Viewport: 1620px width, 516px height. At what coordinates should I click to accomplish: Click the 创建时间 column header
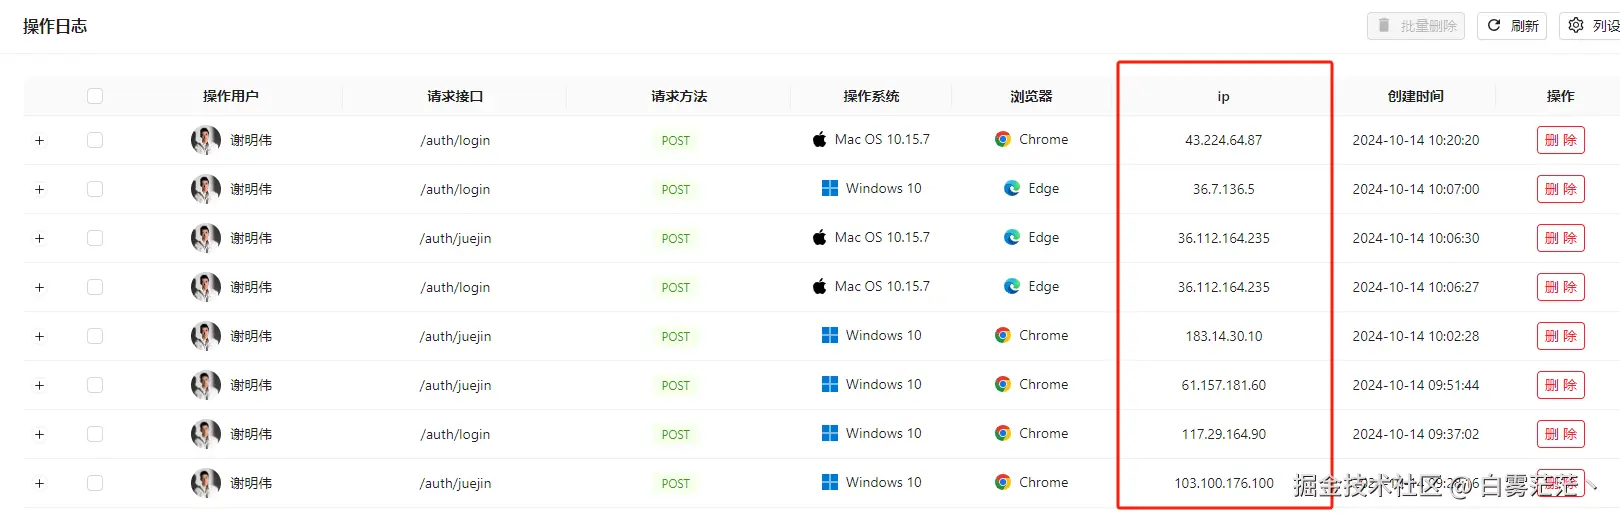[1415, 96]
